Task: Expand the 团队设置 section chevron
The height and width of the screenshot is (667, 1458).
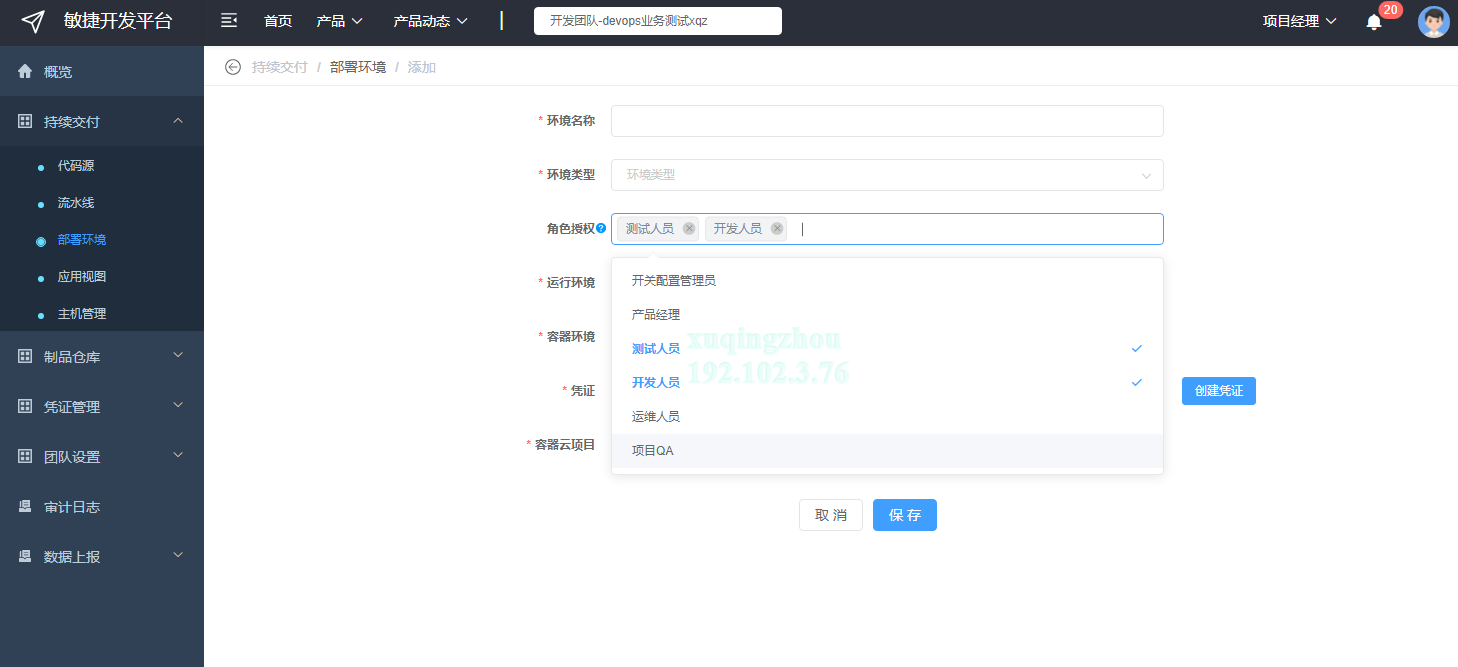Action: pyautogui.click(x=178, y=455)
